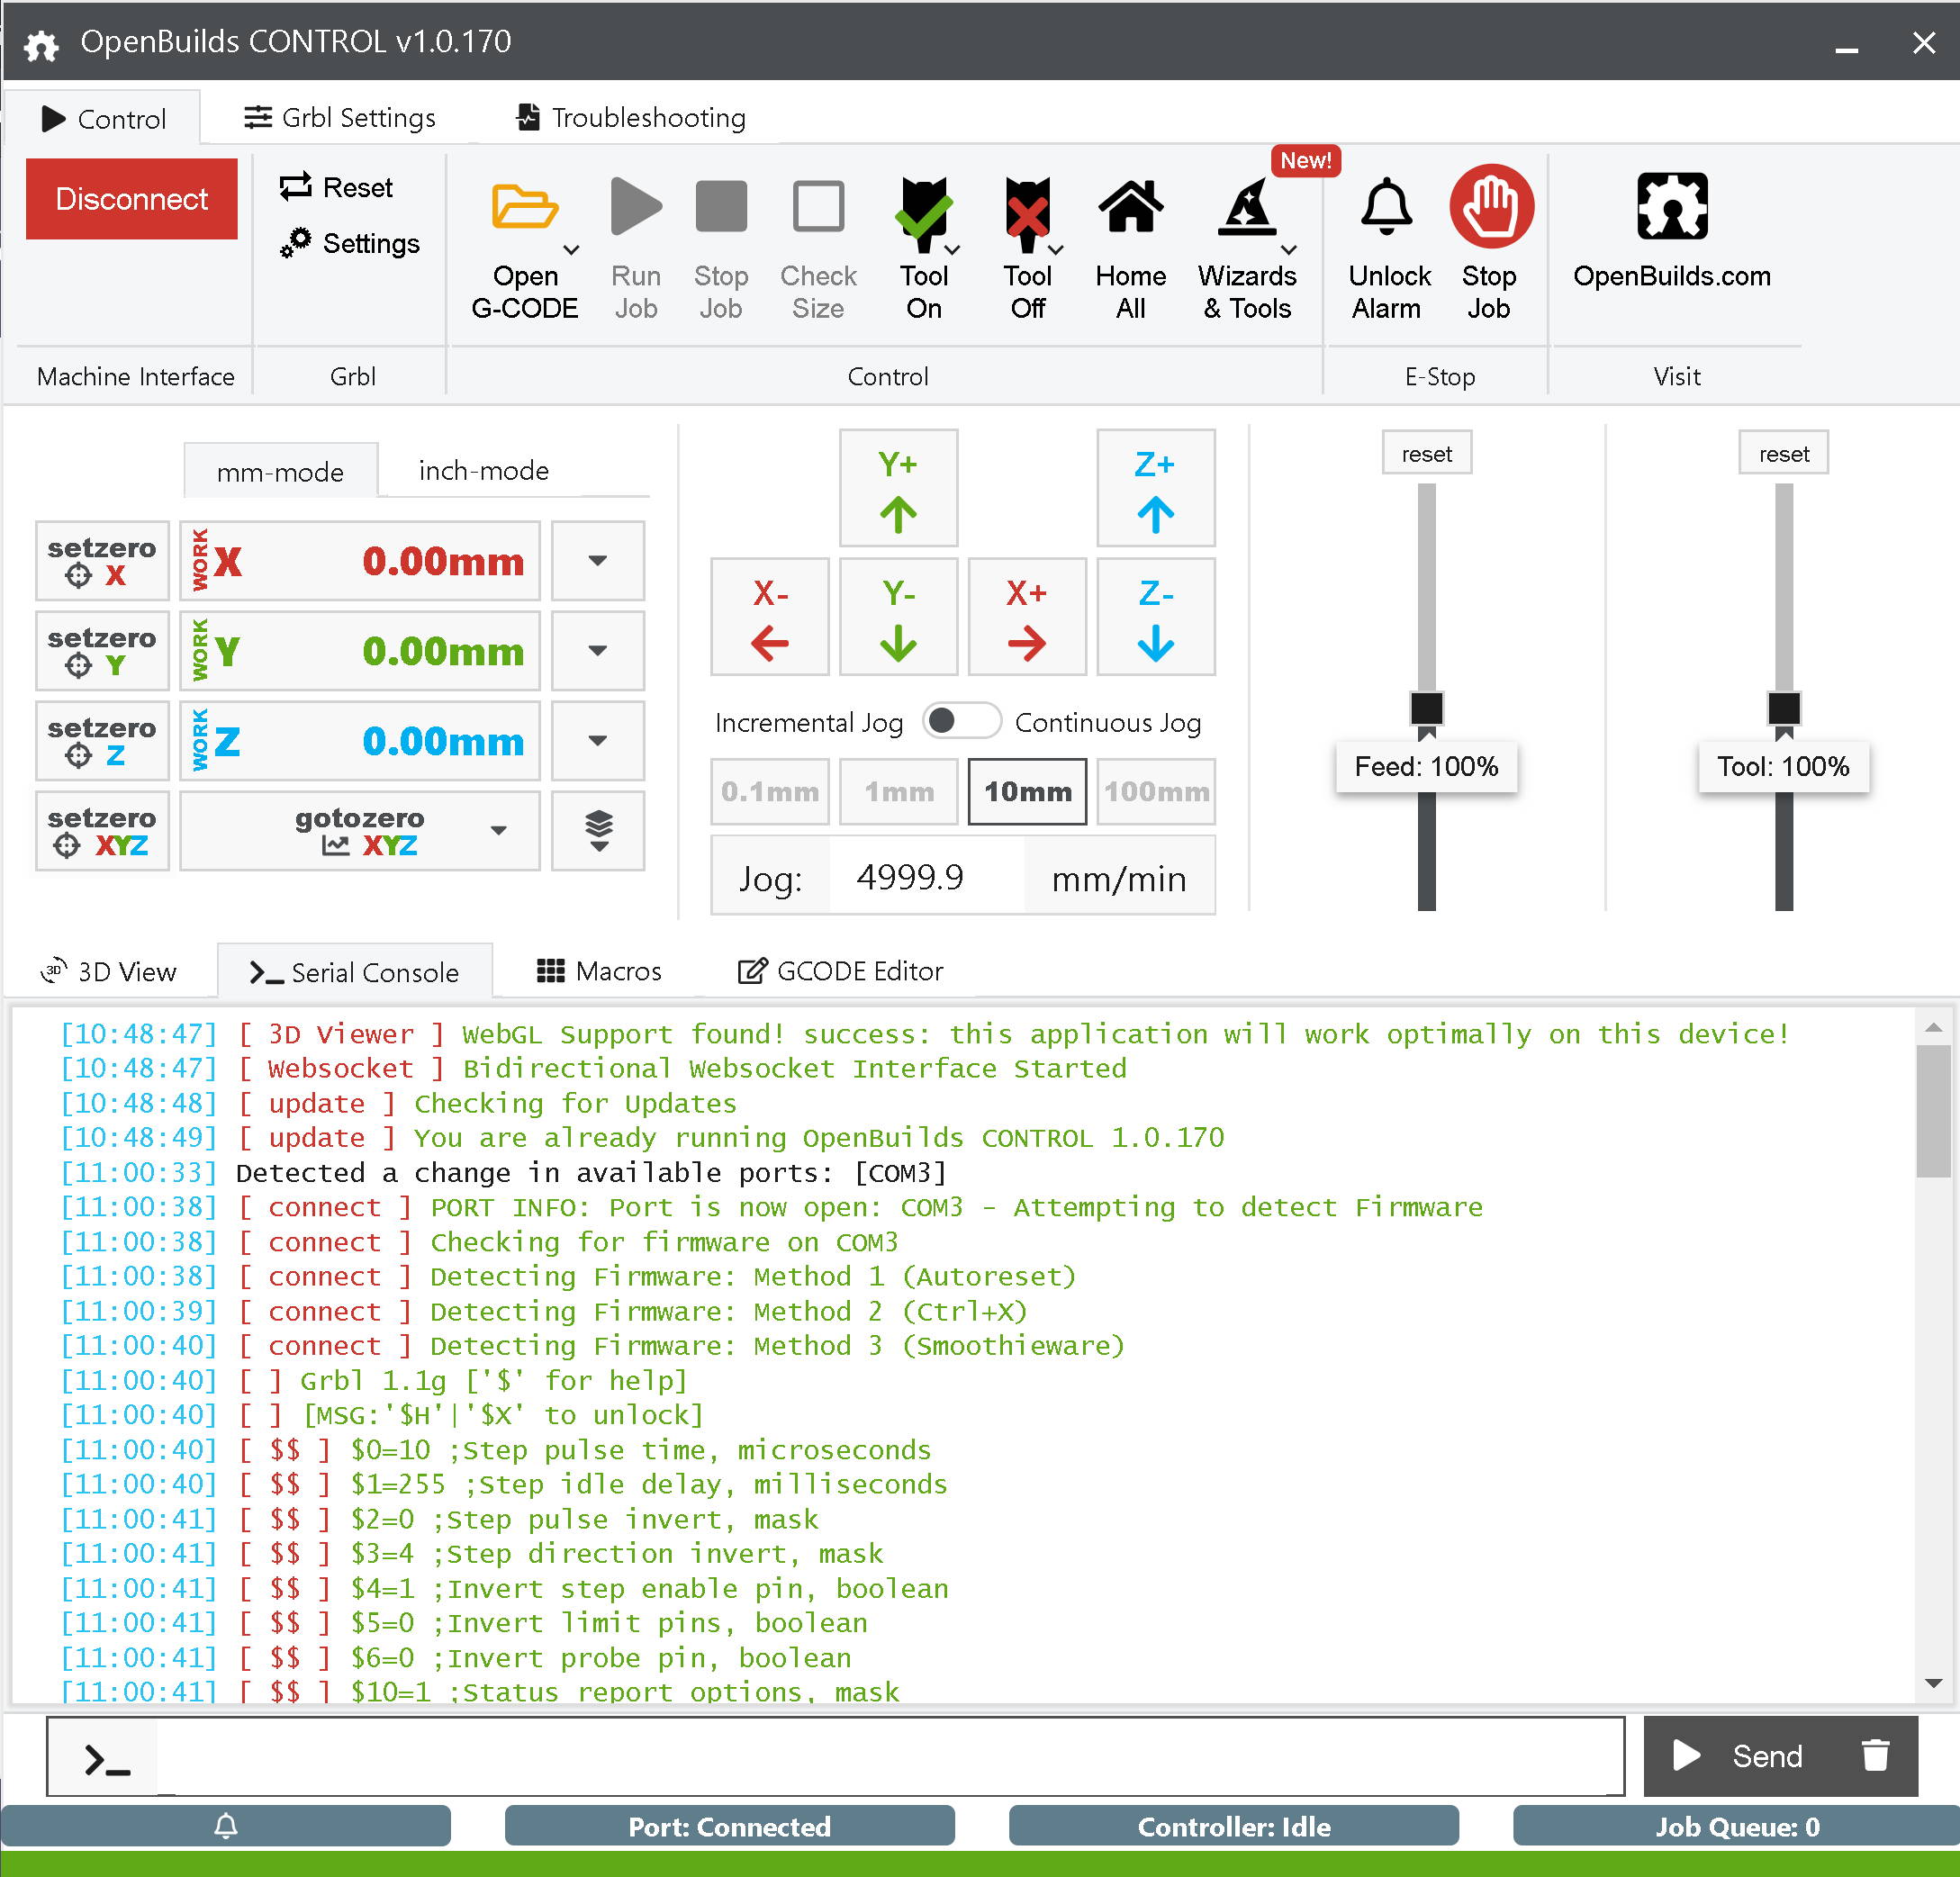This screenshot has height=1877, width=1960.
Task: Open the Grbl Settings tab
Action: click(340, 118)
